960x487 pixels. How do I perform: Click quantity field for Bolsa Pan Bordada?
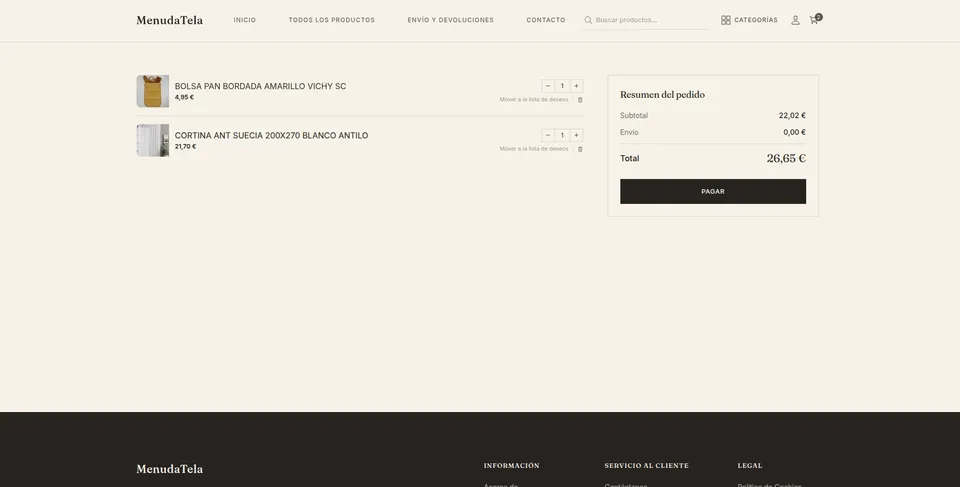coord(562,86)
